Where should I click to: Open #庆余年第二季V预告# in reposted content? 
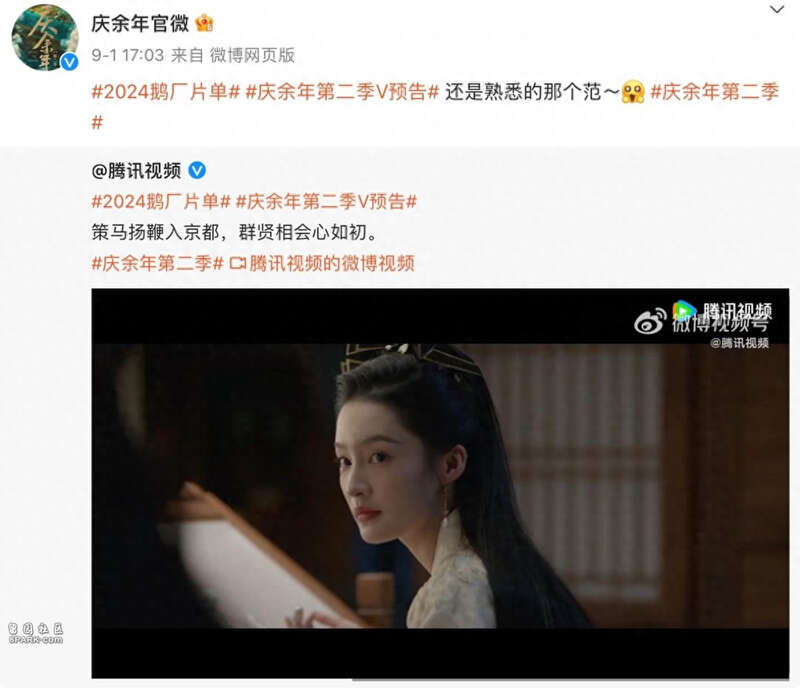(x=326, y=202)
